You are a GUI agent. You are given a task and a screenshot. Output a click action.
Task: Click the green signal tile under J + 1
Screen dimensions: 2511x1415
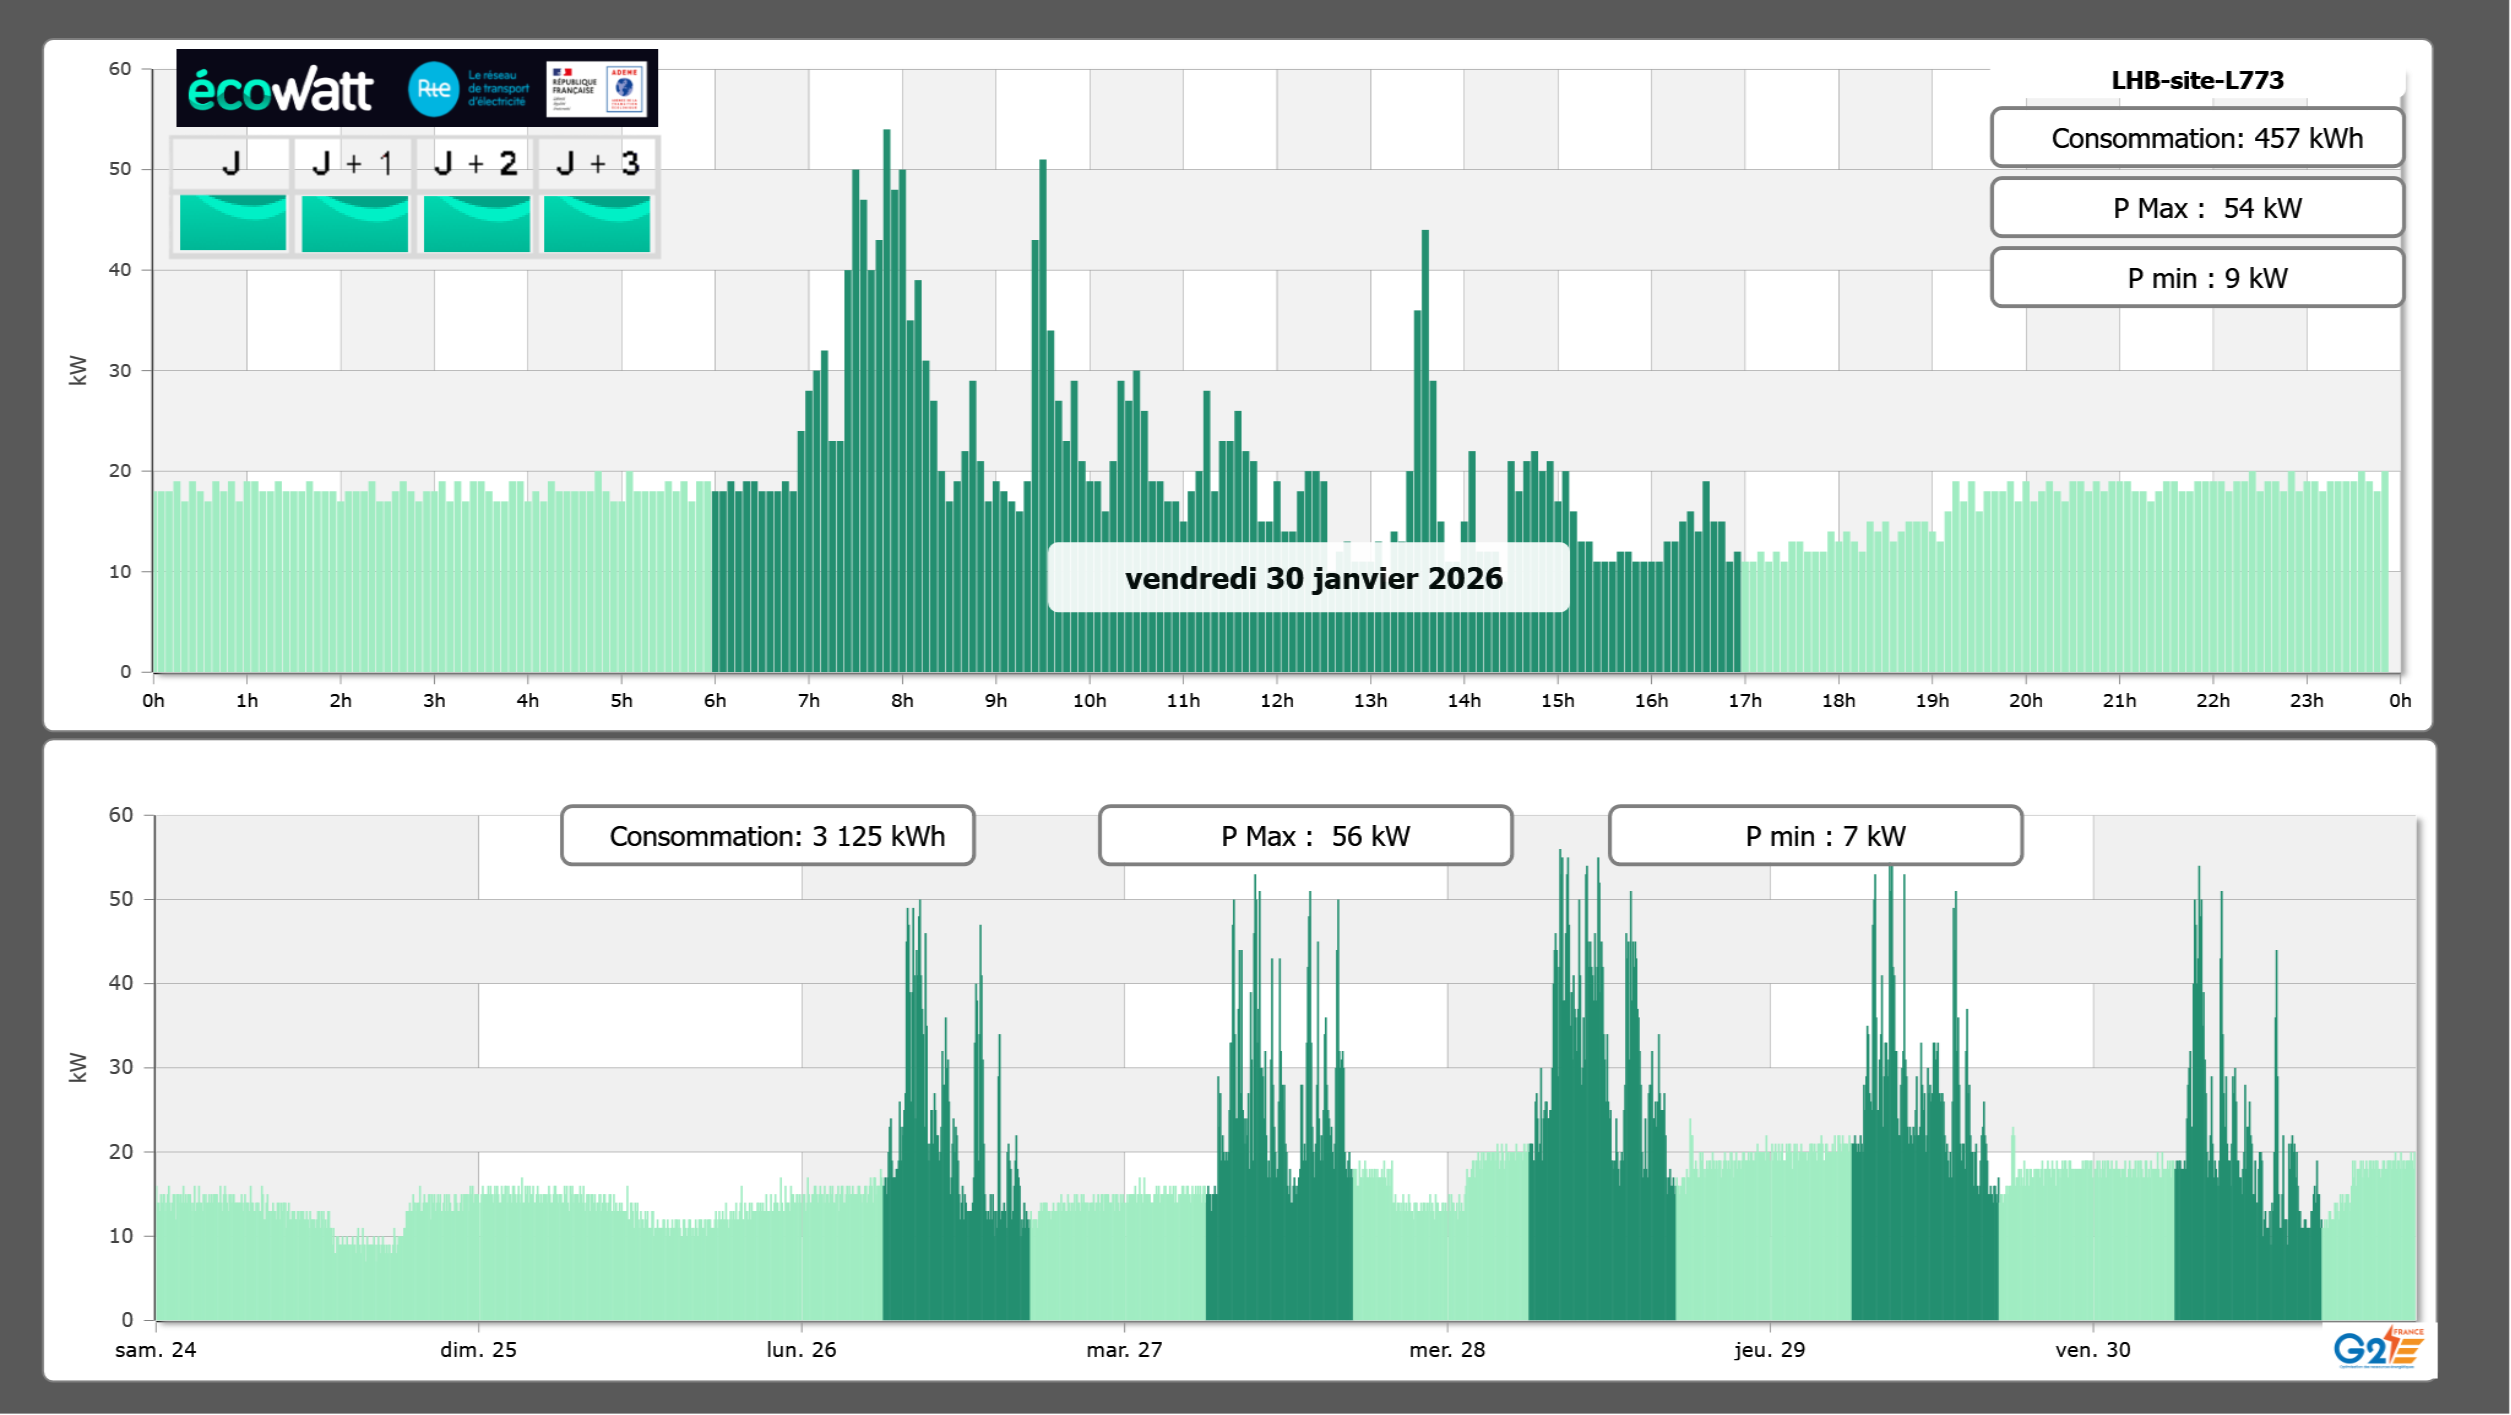[355, 222]
